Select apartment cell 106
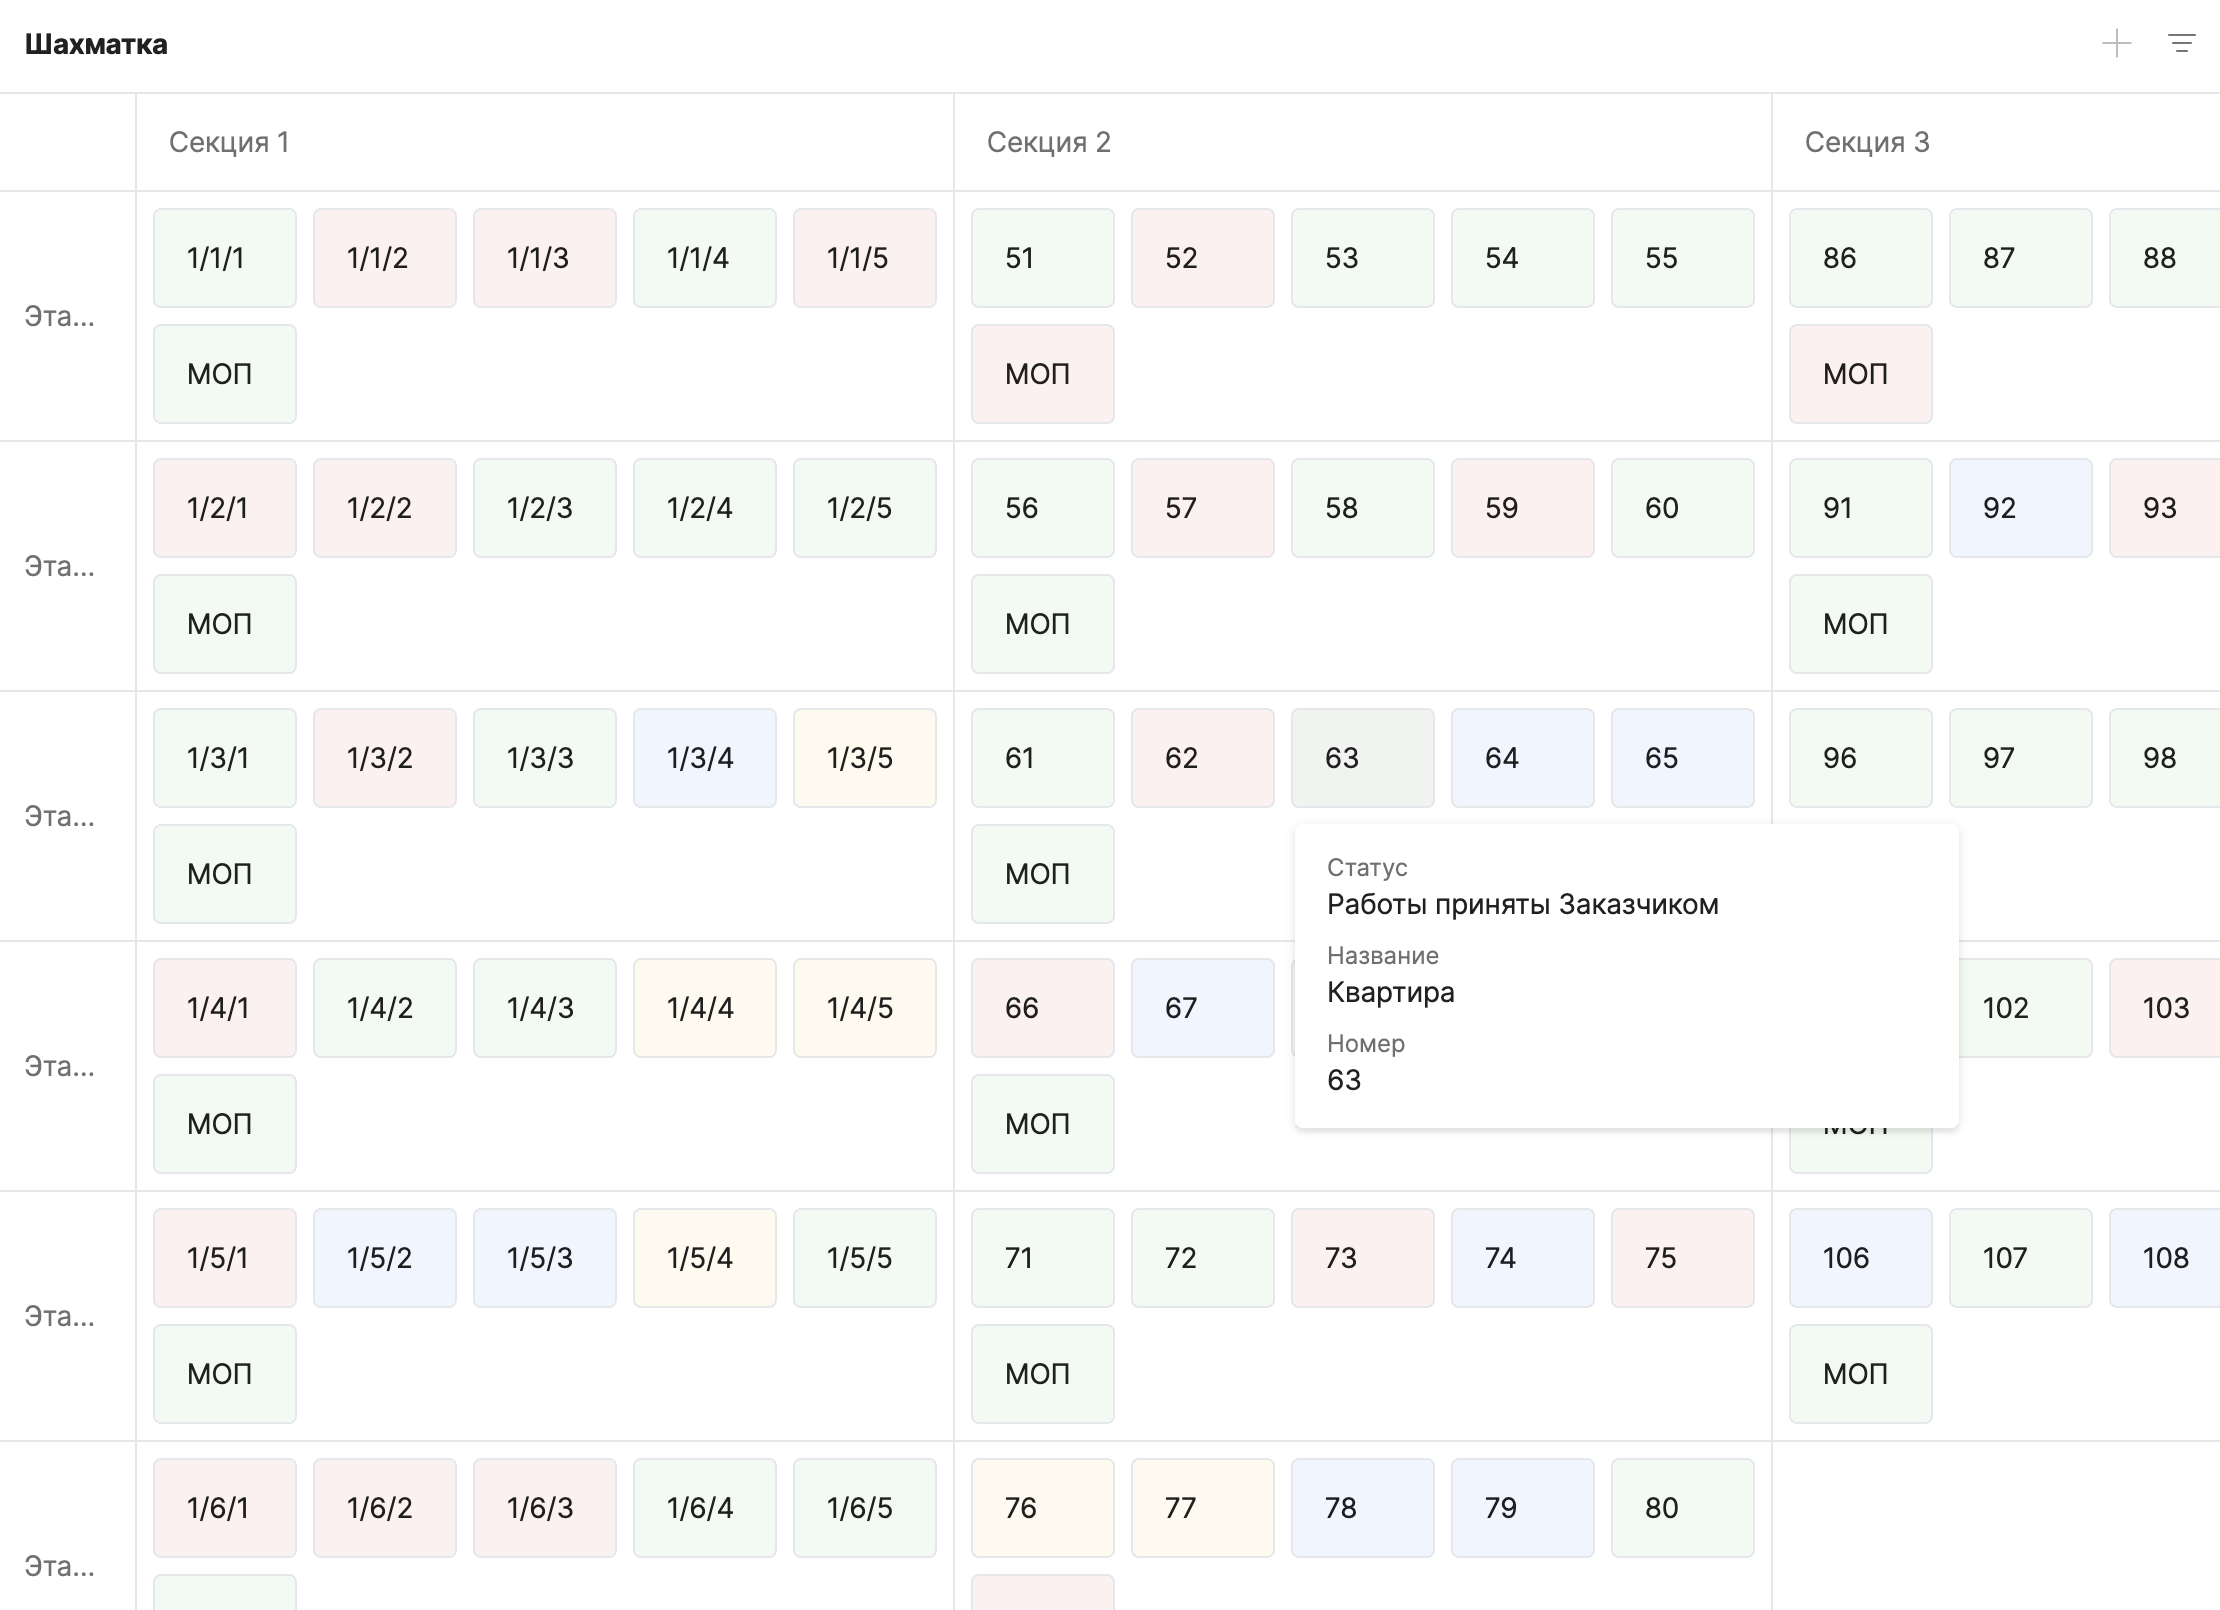This screenshot has width=2220, height=1610. (1860, 1258)
